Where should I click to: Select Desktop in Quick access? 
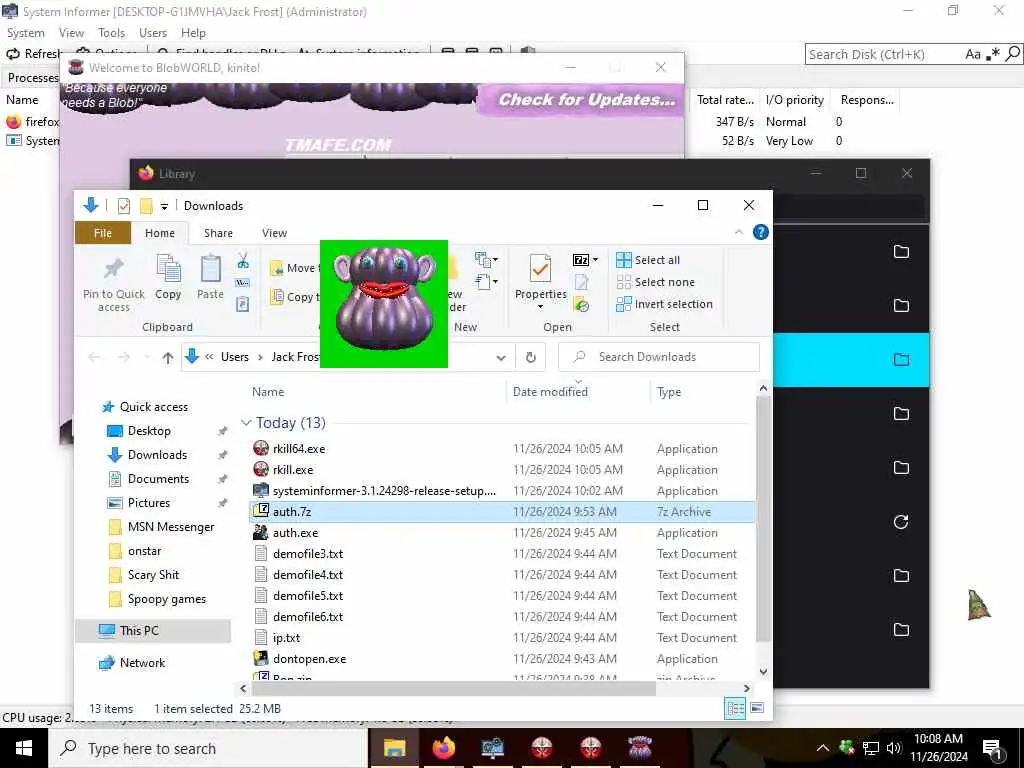coord(149,431)
